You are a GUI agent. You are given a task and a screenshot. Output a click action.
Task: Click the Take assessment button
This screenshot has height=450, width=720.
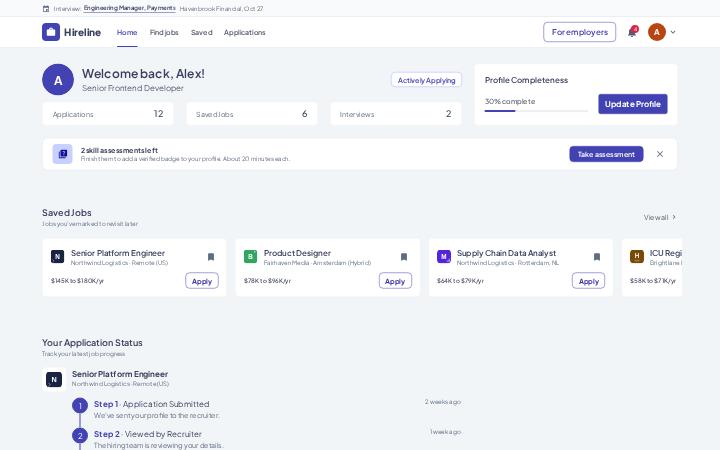click(x=606, y=154)
